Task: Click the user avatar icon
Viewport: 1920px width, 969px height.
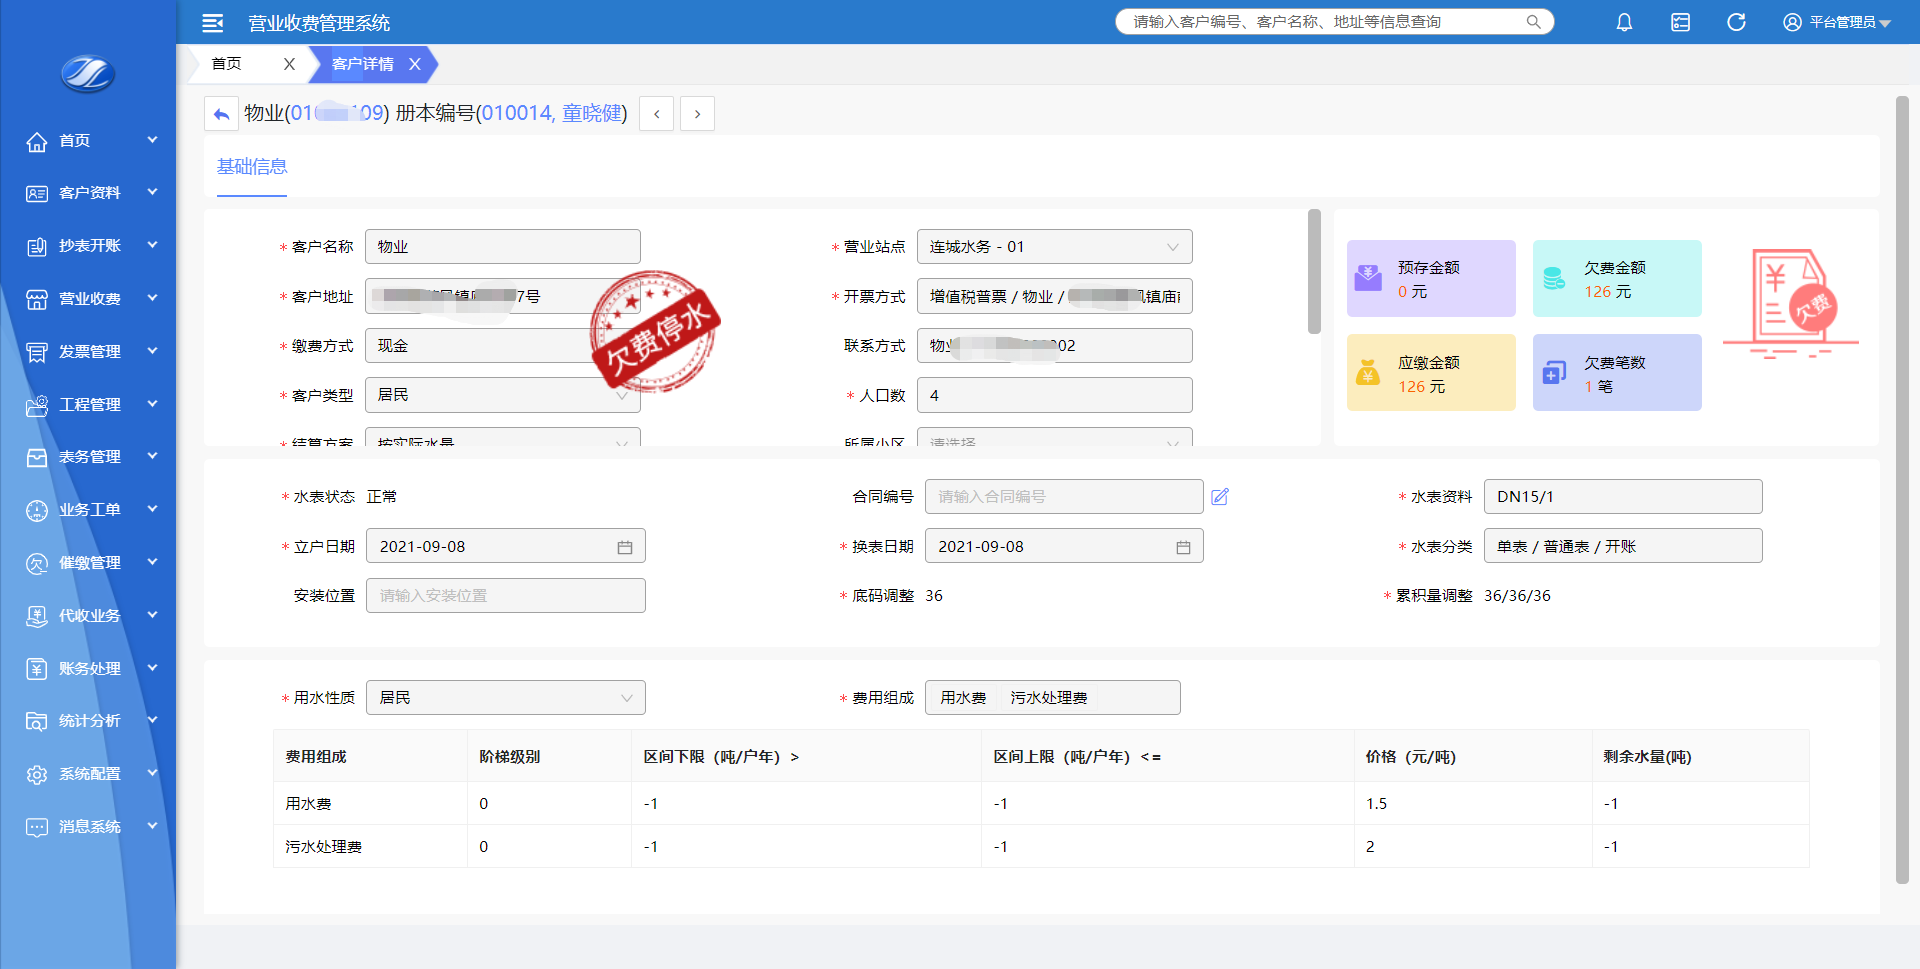Action: (x=1792, y=22)
